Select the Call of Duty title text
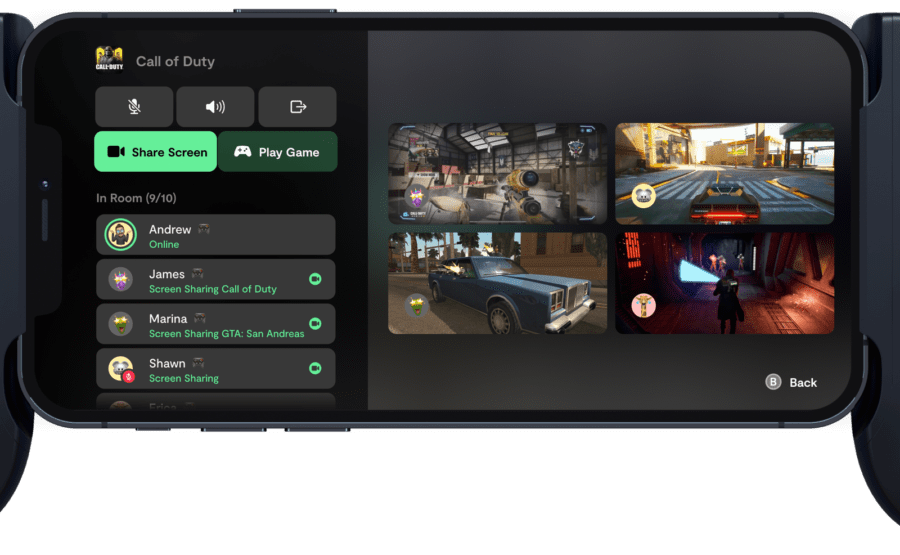 [x=175, y=61]
